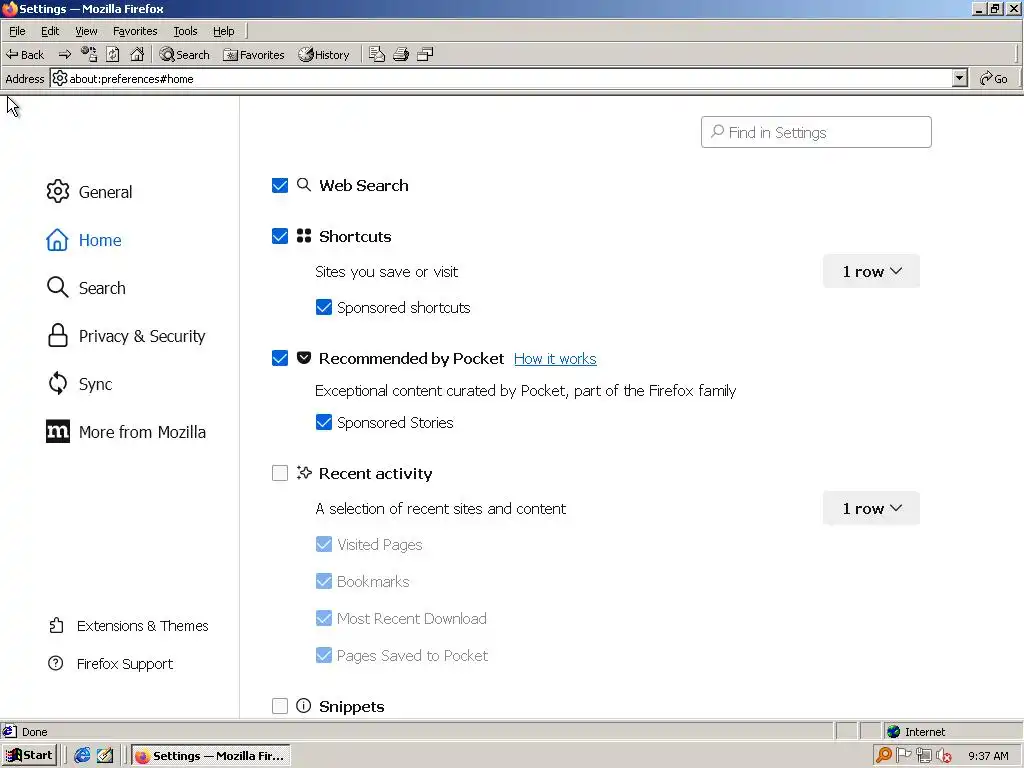Screen dimensions: 1024x768
Task: Go back with the Back arrow button
Action: point(25,55)
